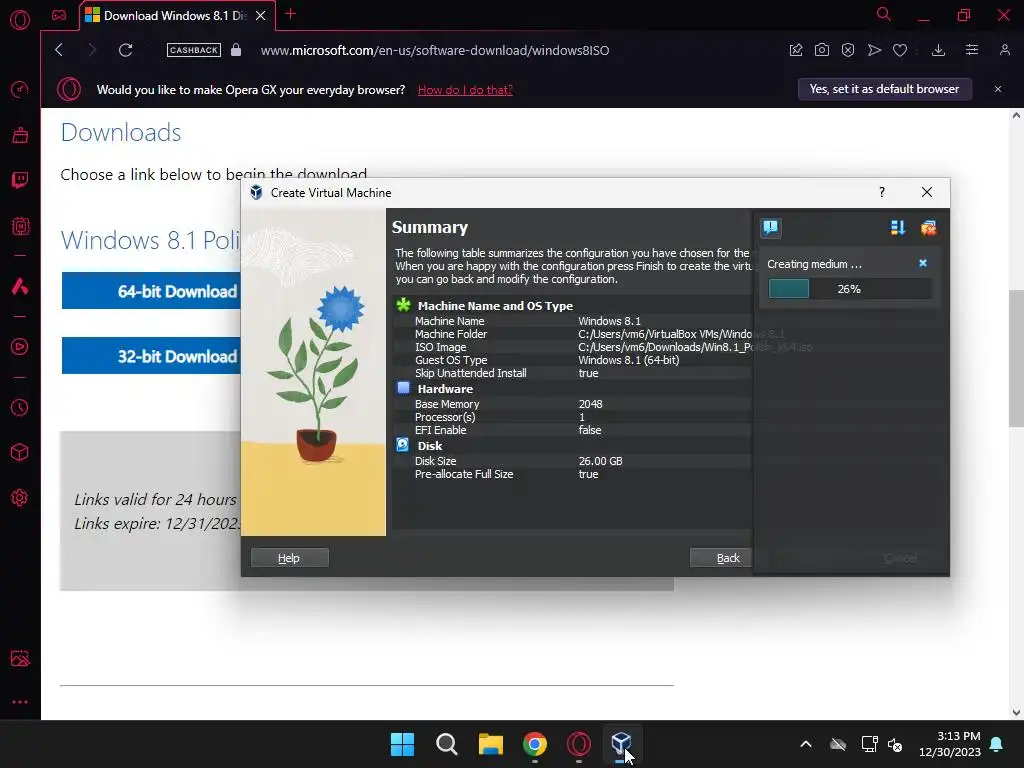This screenshot has height=768, width=1024.
Task: Click the '26.00 GB' disk size value
Action: click(600, 460)
